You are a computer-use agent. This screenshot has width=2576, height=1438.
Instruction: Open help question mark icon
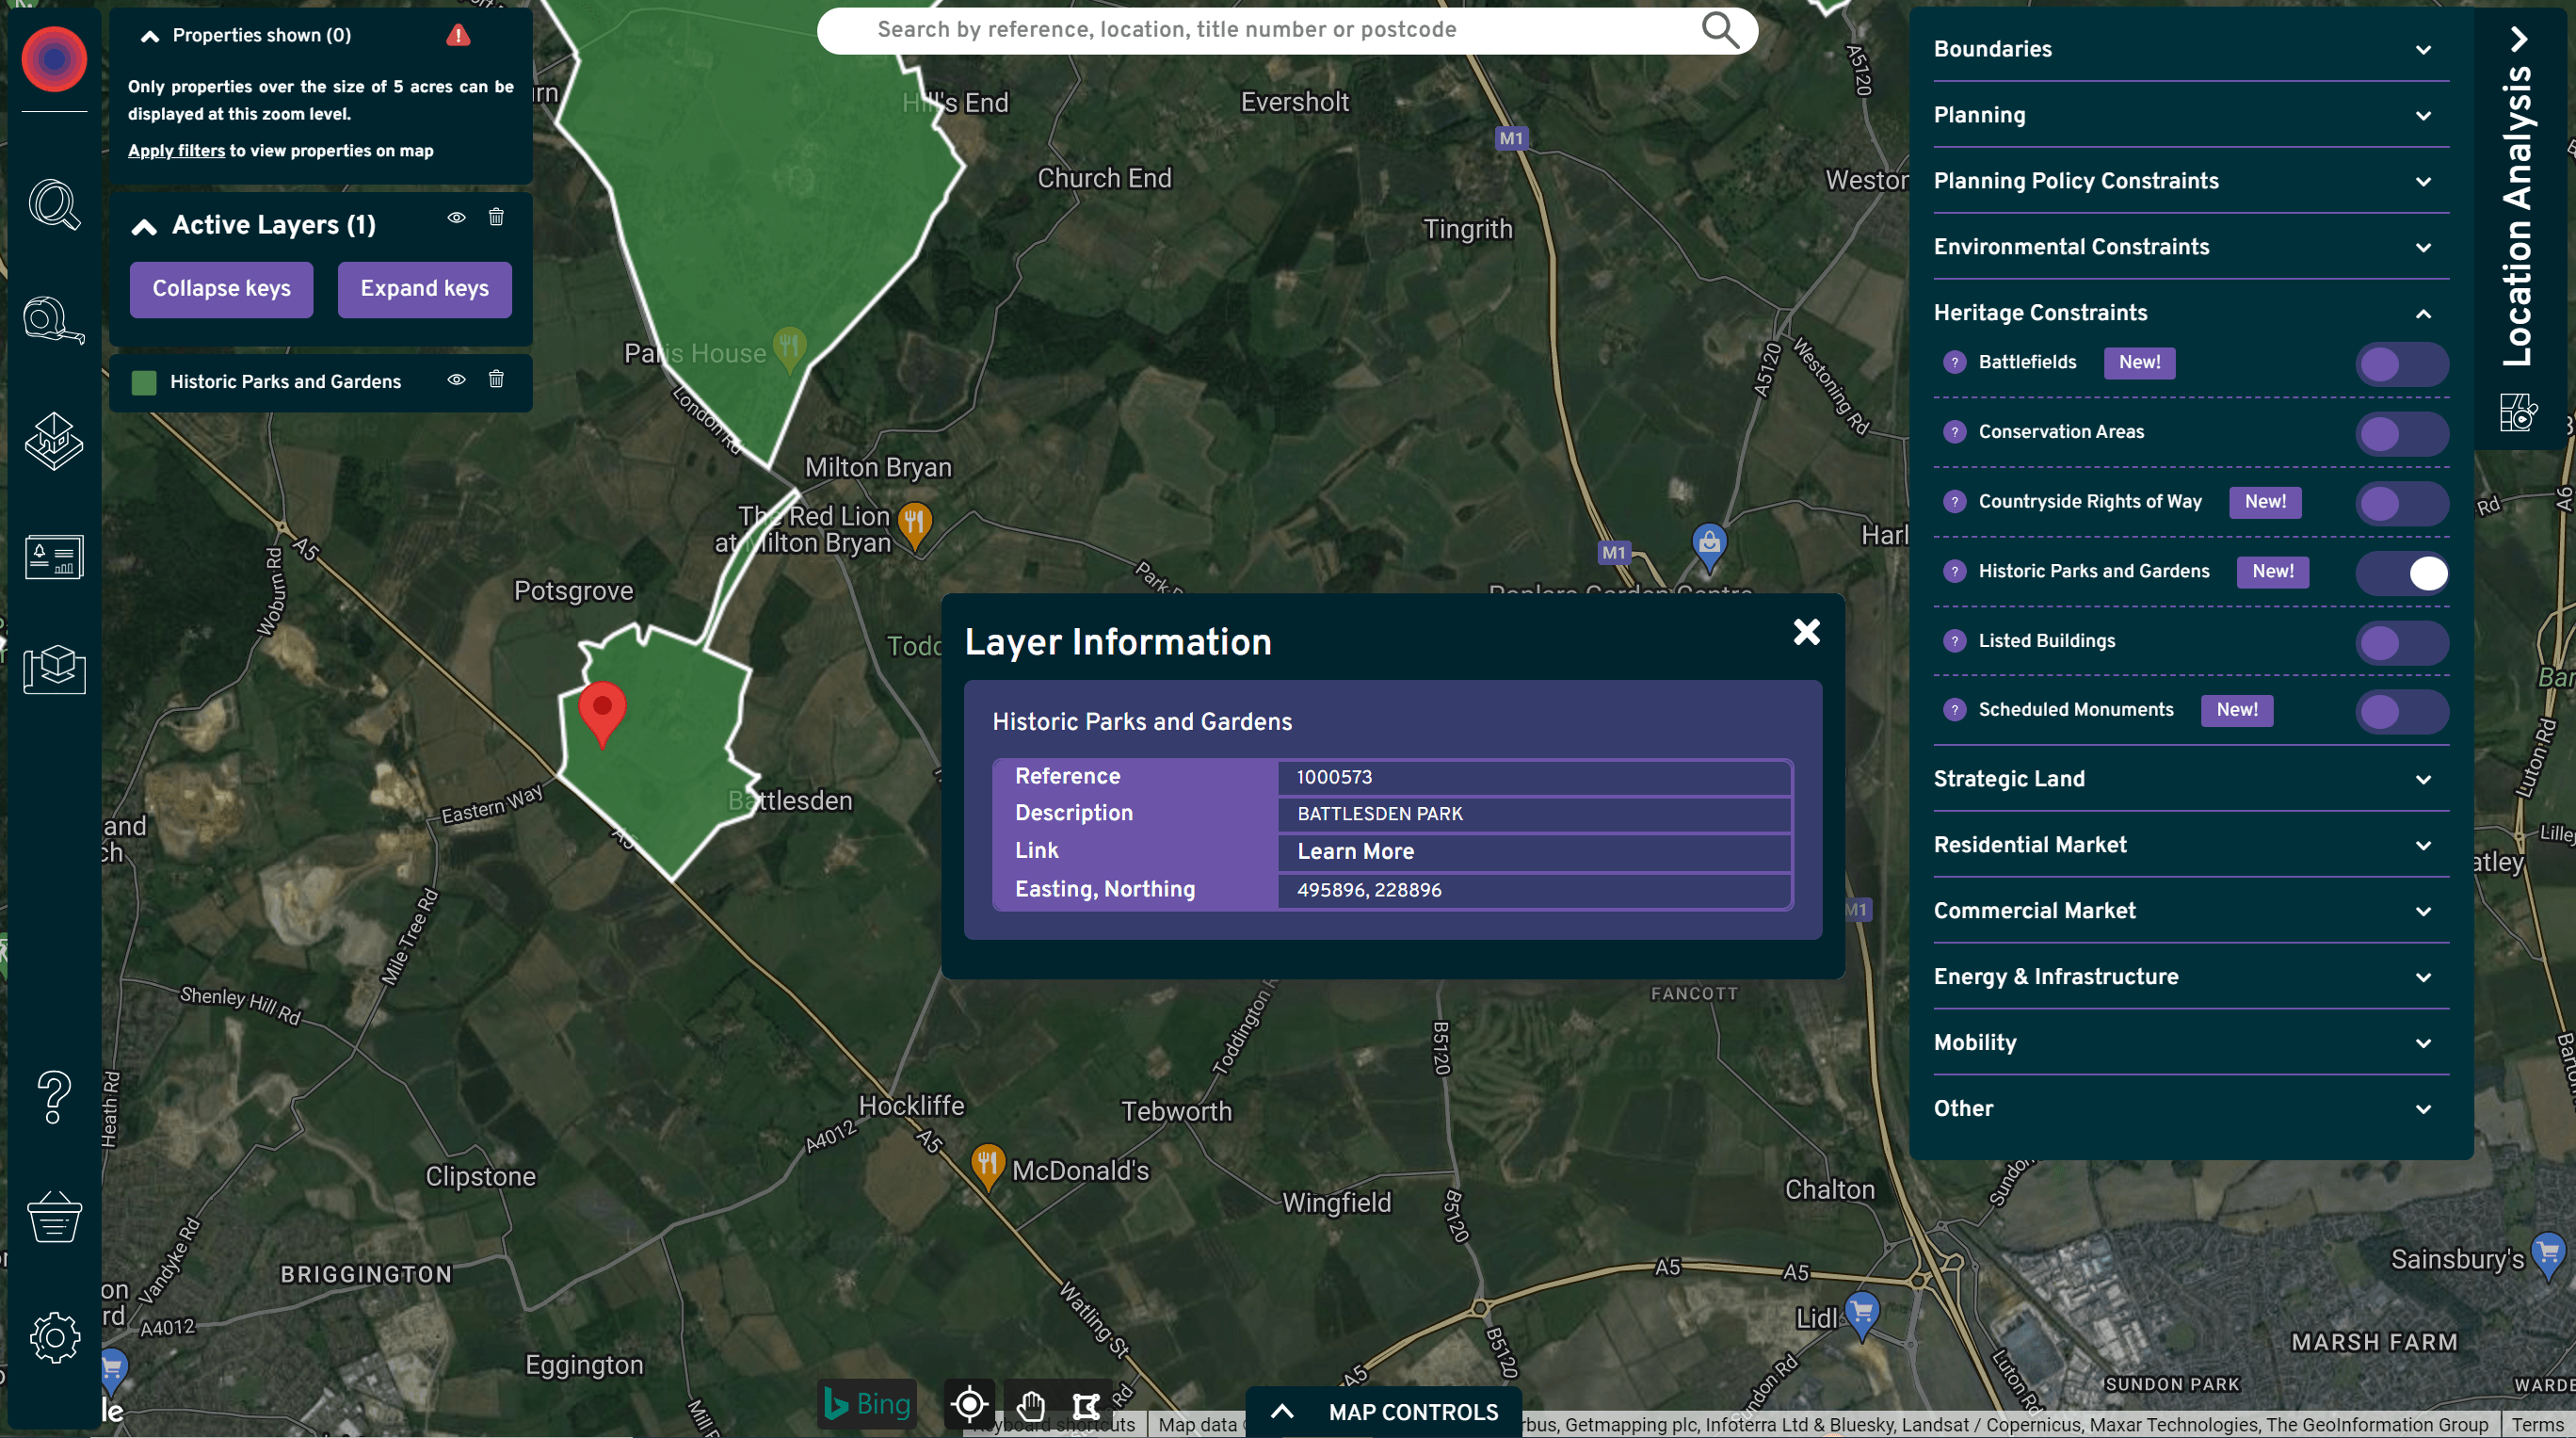coord(54,1097)
